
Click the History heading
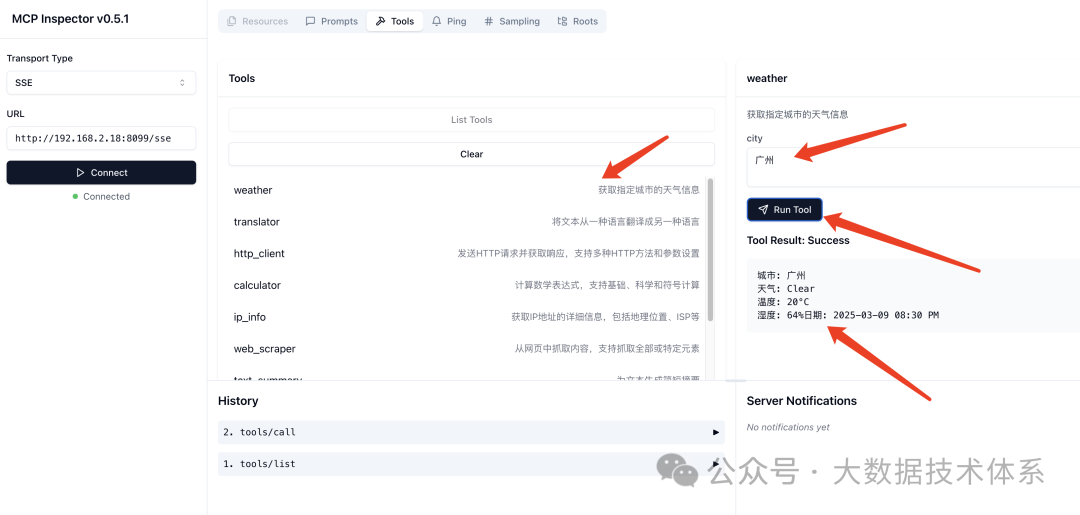coord(238,401)
